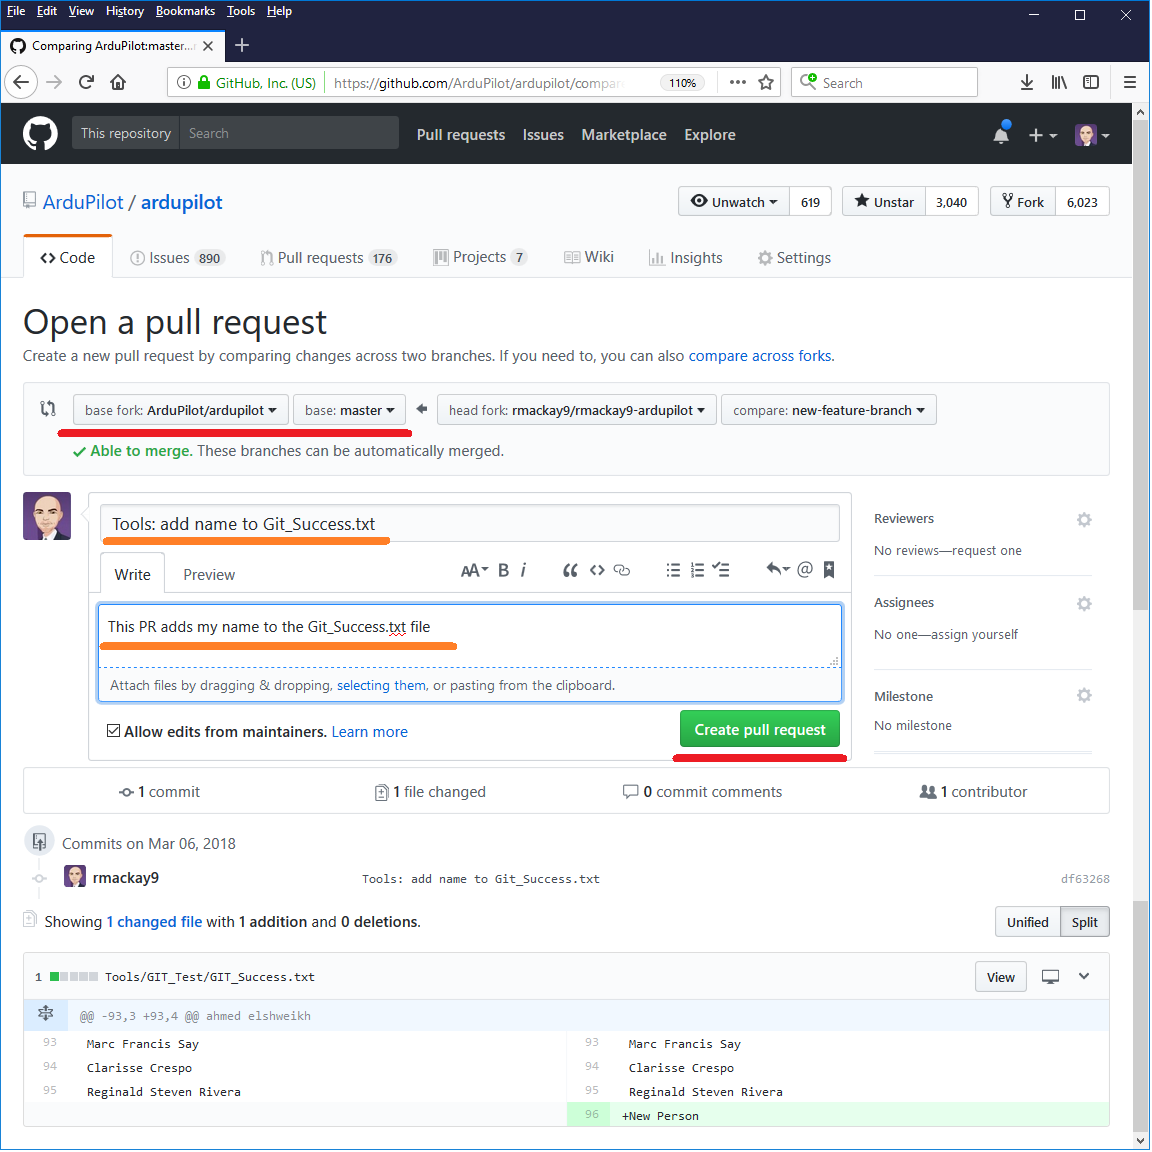The height and width of the screenshot is (1152, 1152).
Task: Switch to the Preview tab
Action: [x=209, y=575]
